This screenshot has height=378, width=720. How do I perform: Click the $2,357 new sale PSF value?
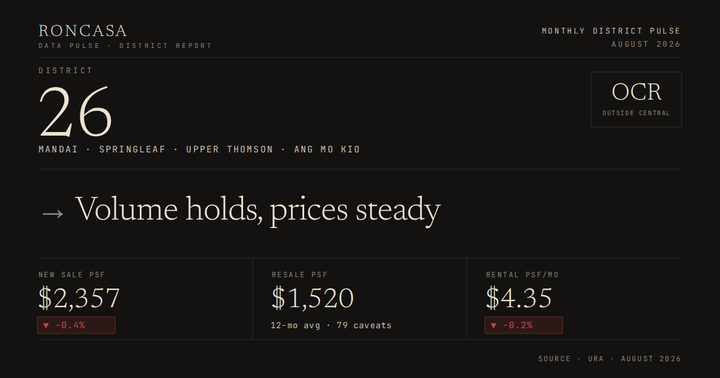[x=79, y=298]
